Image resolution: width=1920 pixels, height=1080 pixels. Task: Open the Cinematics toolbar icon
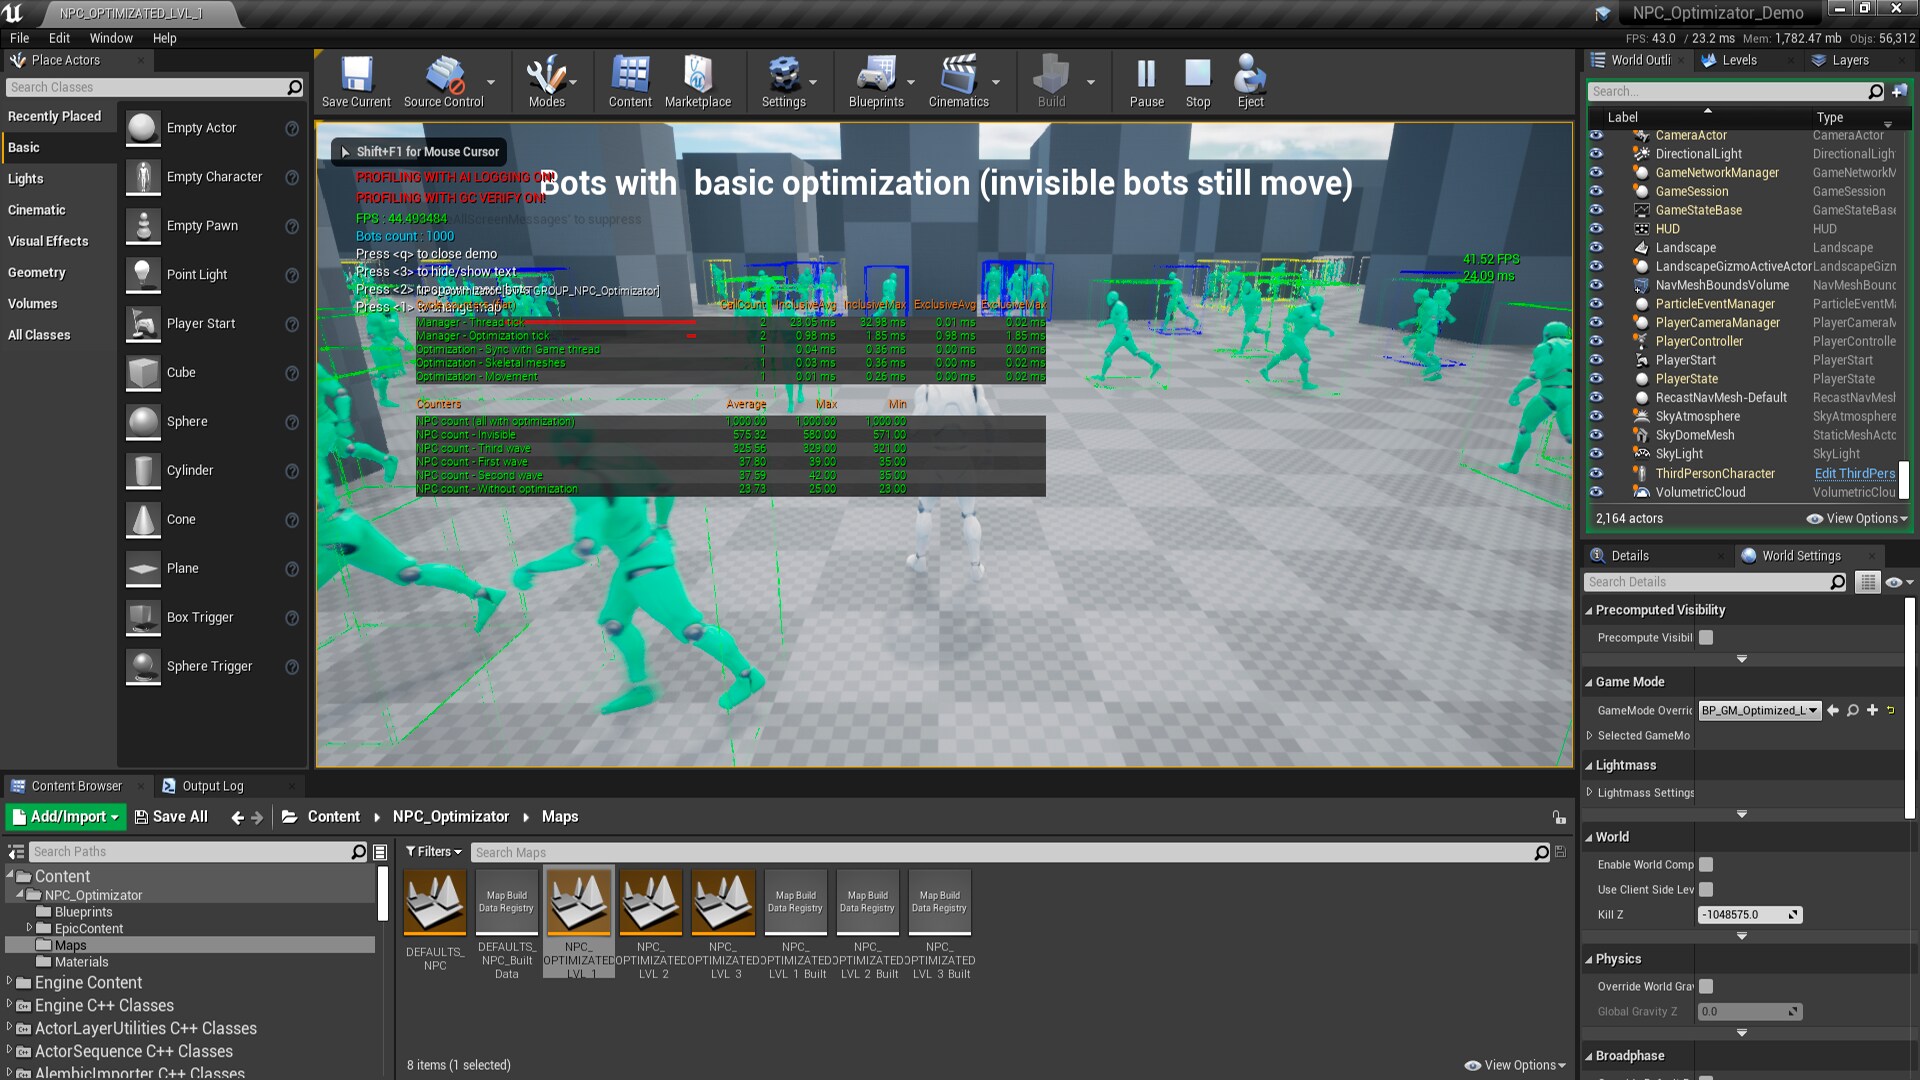(957, 80)
